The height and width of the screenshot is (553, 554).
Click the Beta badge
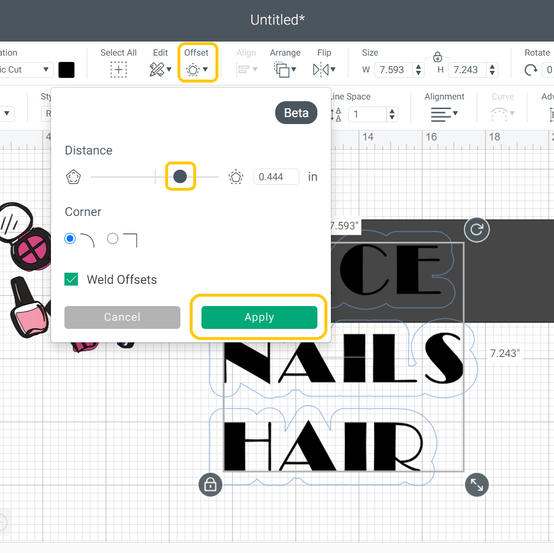(296, 113)
